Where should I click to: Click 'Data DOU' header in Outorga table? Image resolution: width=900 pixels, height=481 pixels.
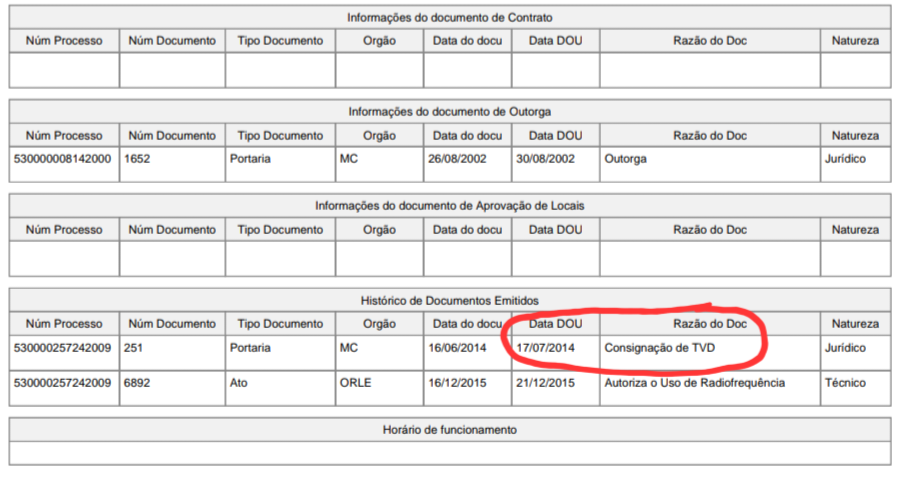pyautogui.click(x=555, y=136)
